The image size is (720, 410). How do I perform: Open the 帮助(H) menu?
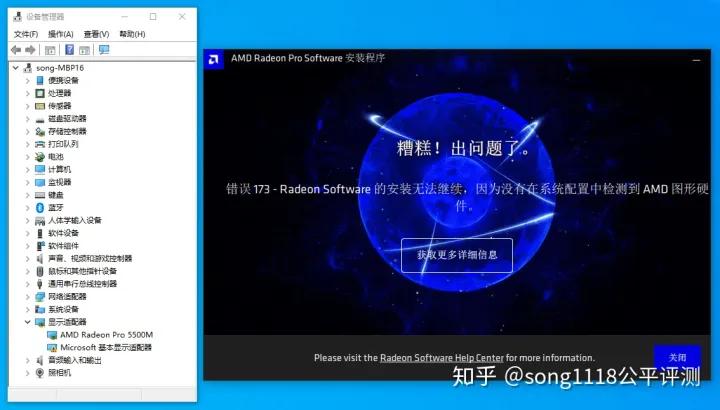pyautogui.click(x=132, y=34)
